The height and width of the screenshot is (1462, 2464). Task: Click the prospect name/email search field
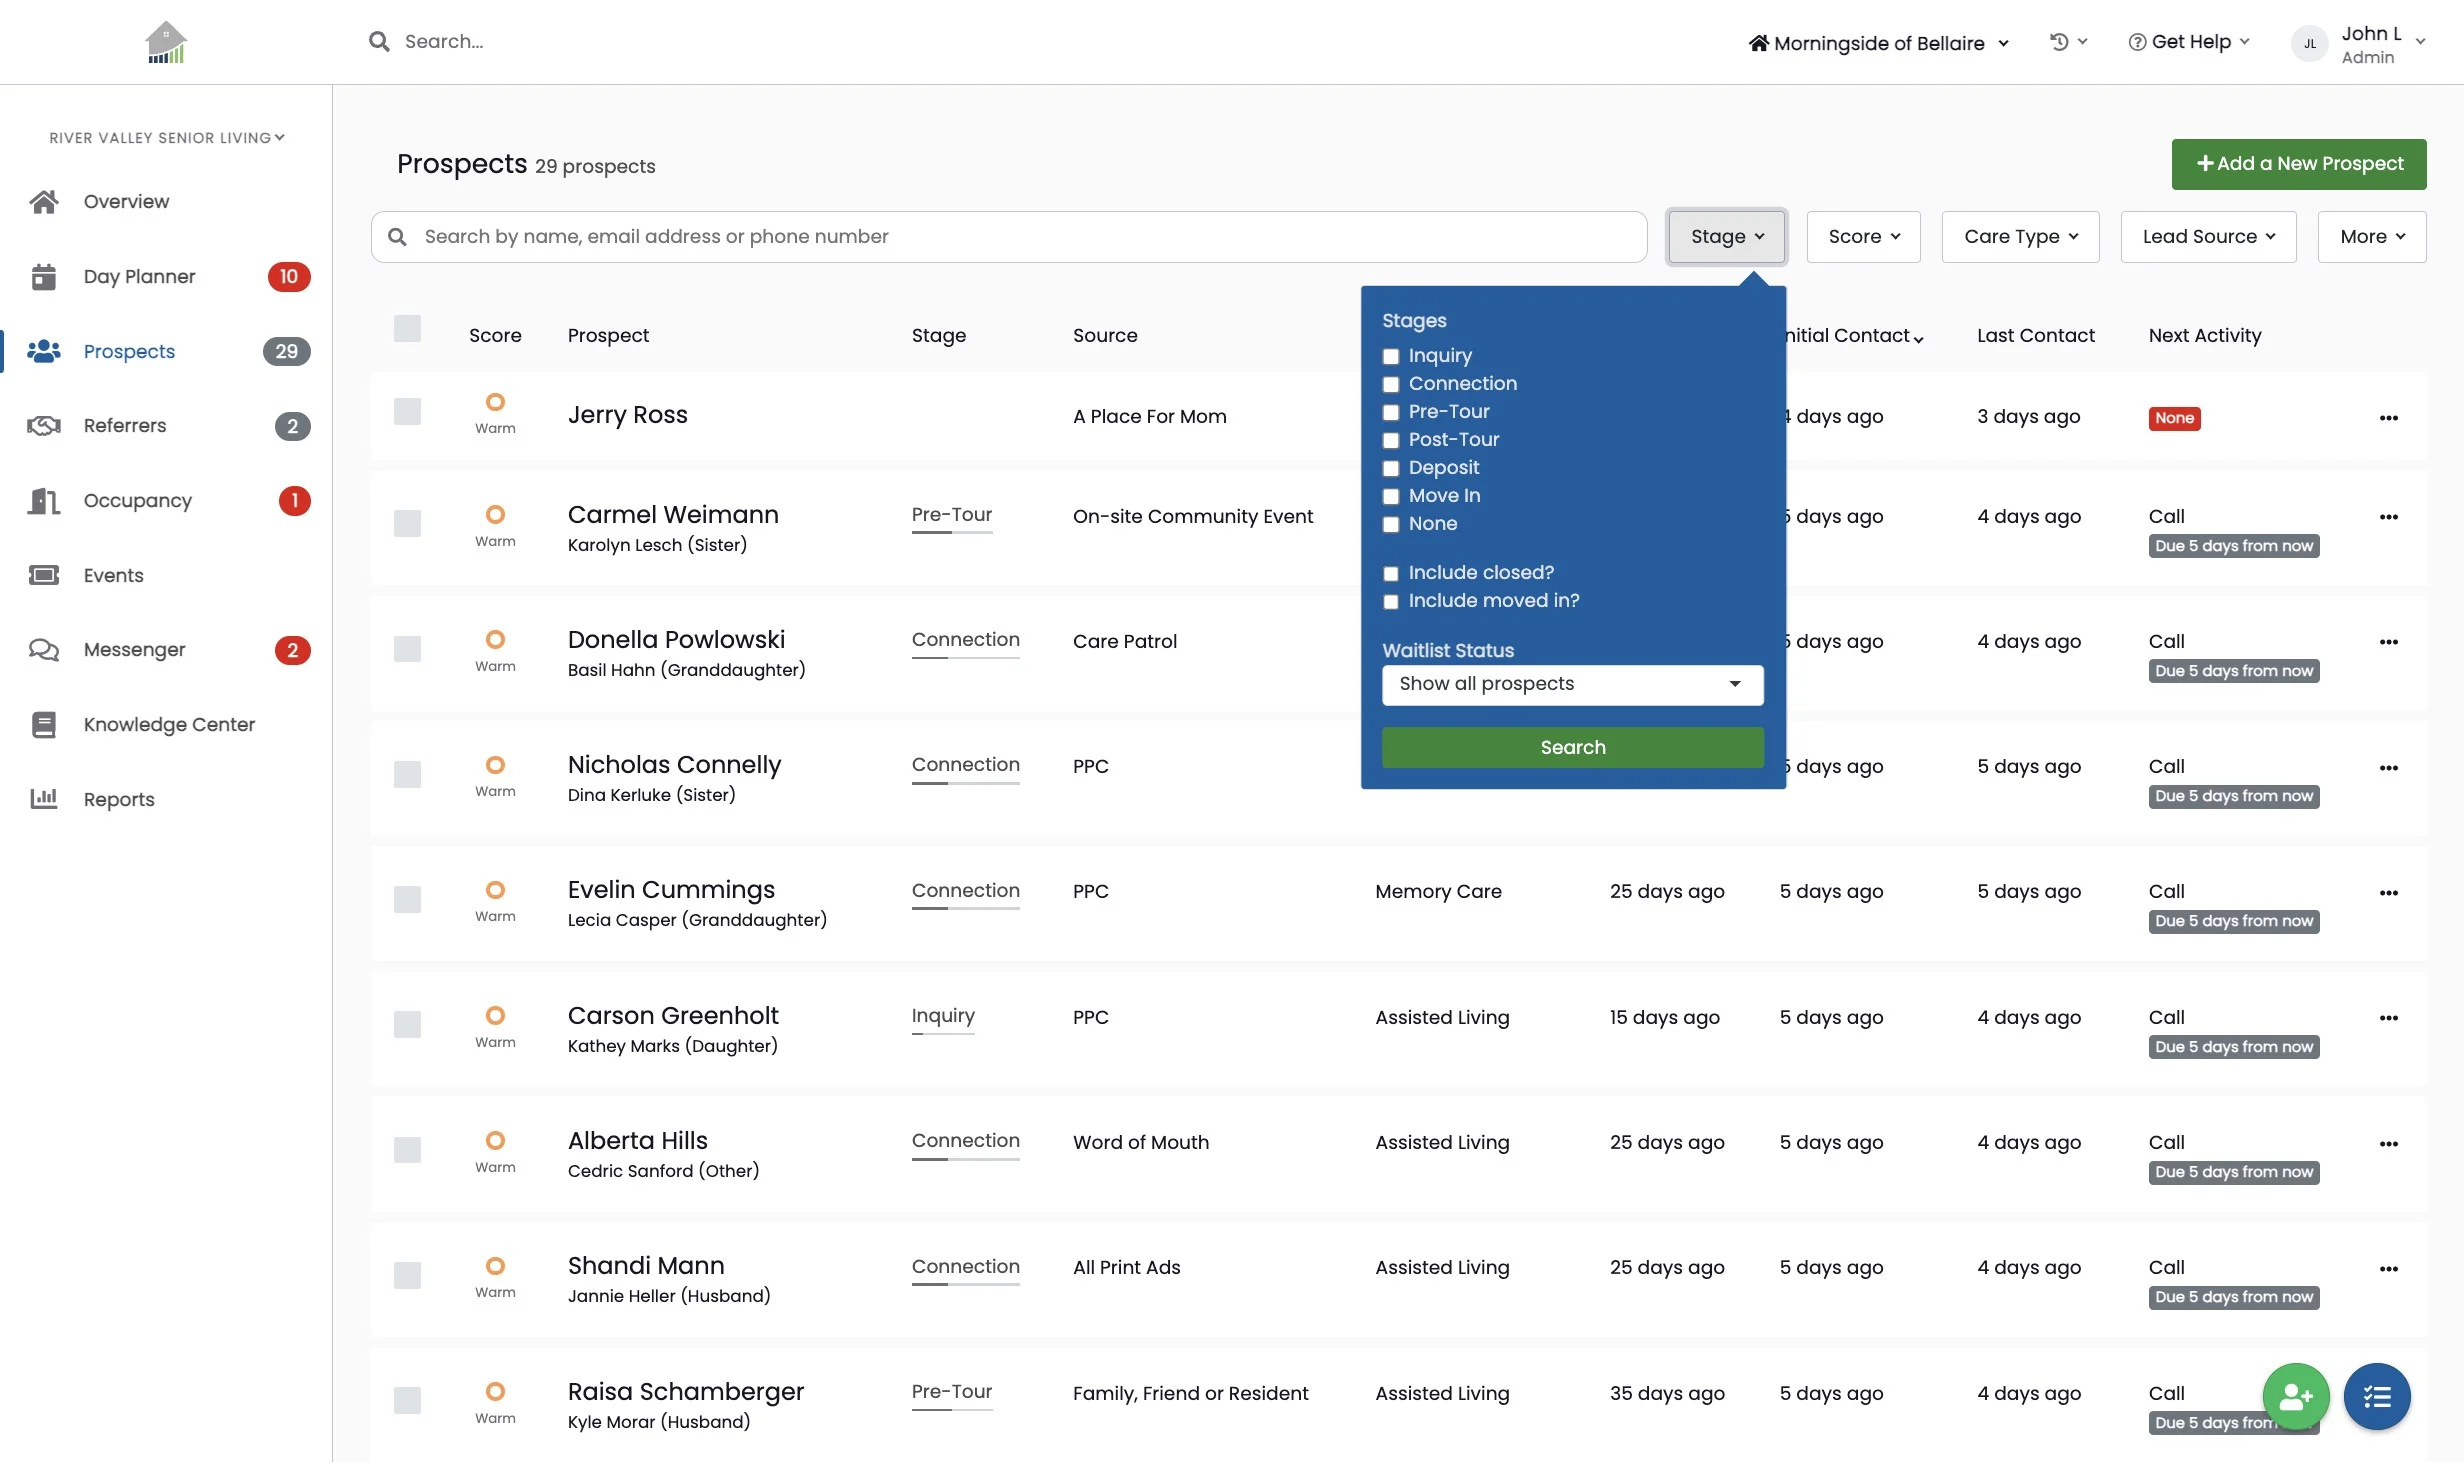1008,237
